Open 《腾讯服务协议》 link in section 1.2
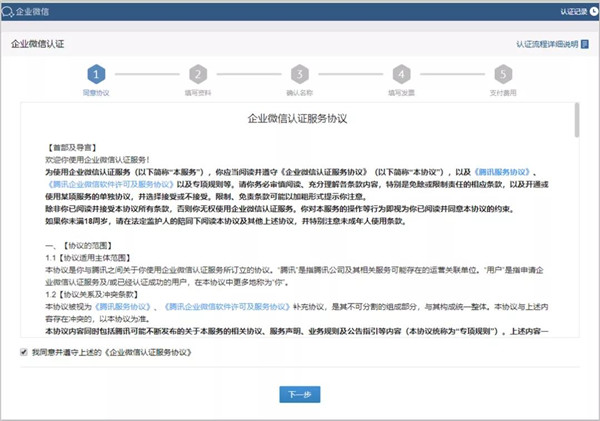The image size is (600, 421). point(123,307)
